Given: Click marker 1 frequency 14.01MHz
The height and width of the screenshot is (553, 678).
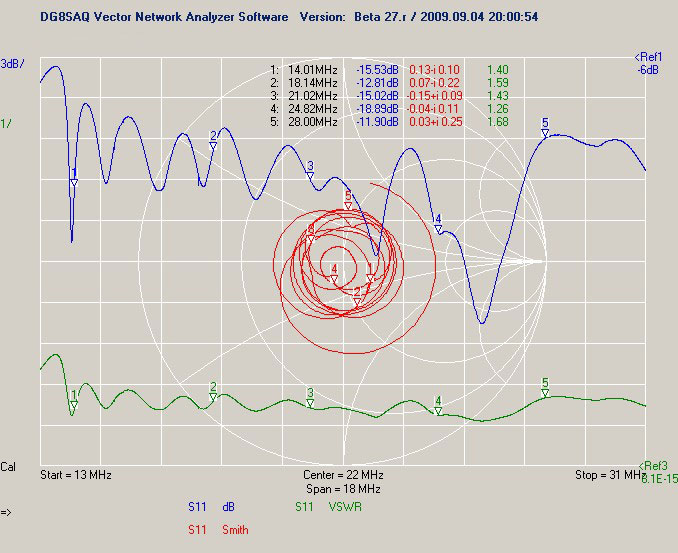Looking at the screenshot, I should pos(313,70).
